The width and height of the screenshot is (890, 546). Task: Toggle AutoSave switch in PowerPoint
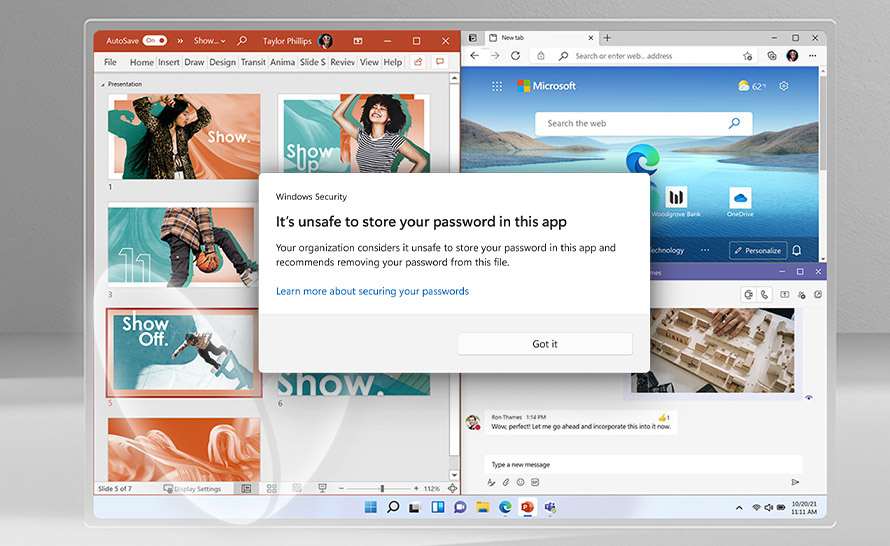coord(155,40)
